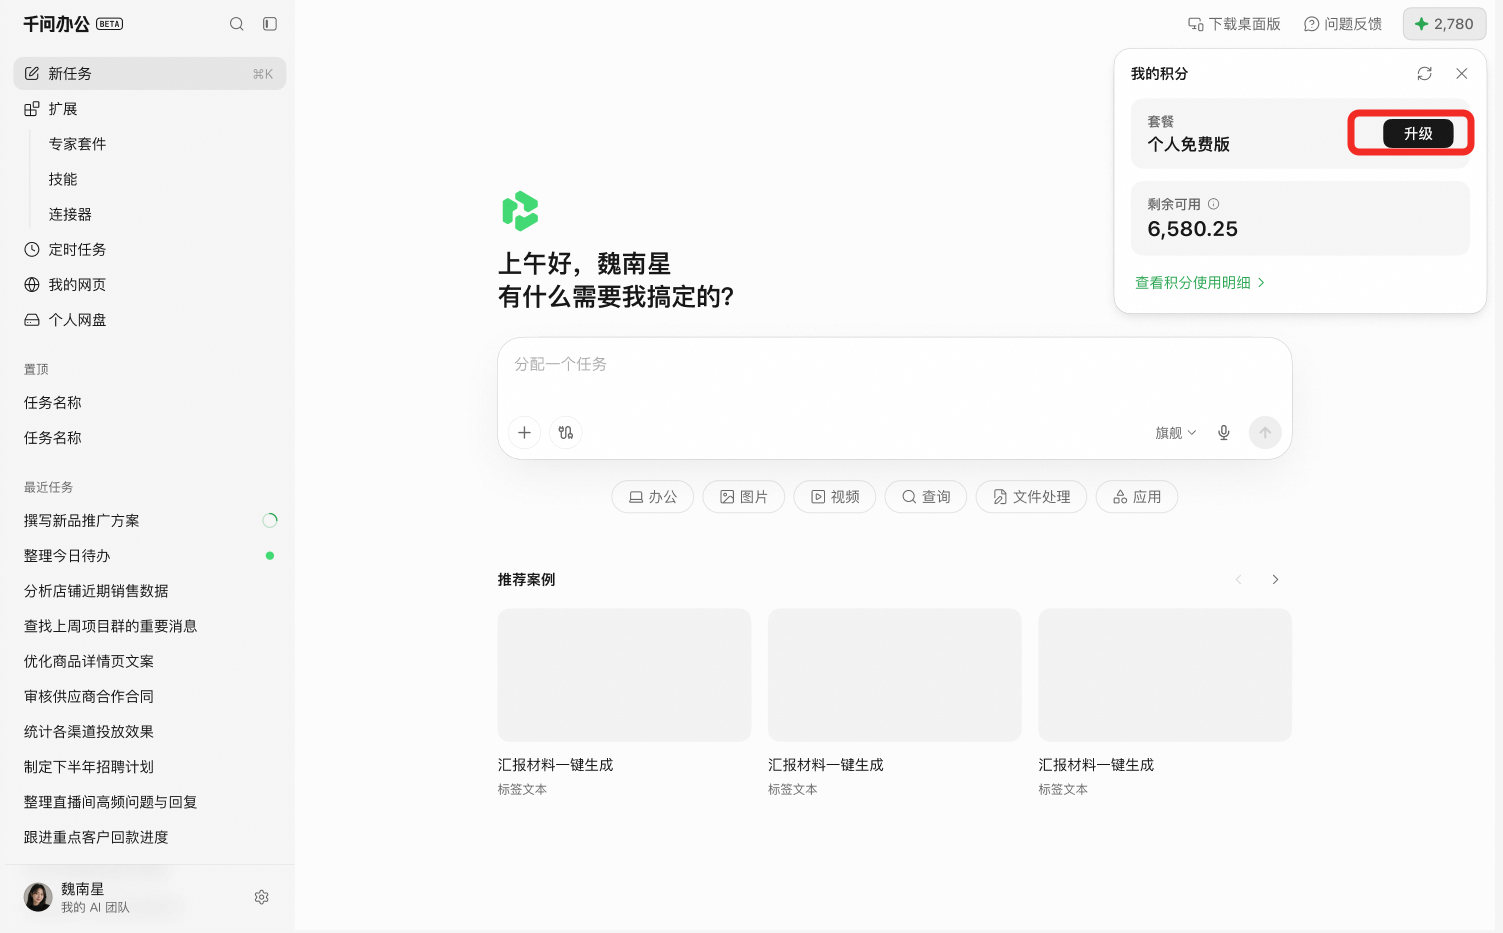Click the 下载桌面版 link
Viewport: 1503px width, 933px height.
click(x=1233, y=24)
